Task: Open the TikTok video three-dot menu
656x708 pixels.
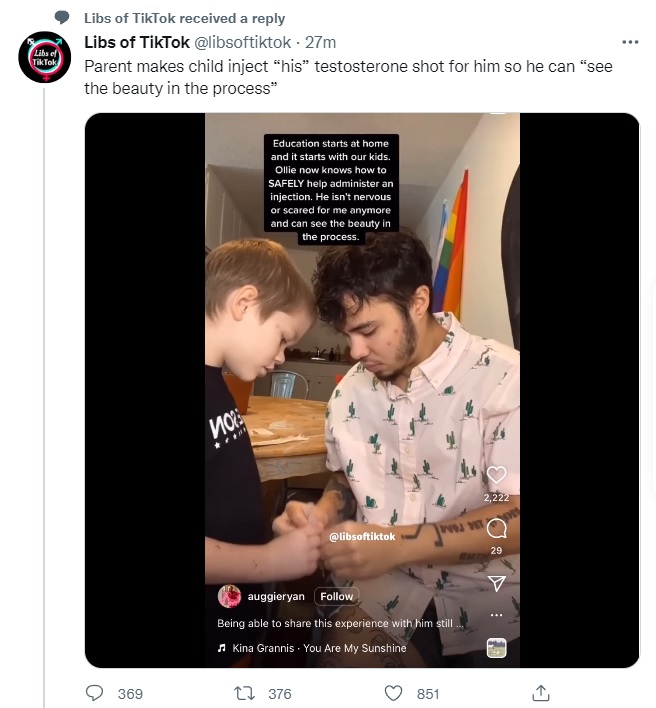Action: point(496,615)
